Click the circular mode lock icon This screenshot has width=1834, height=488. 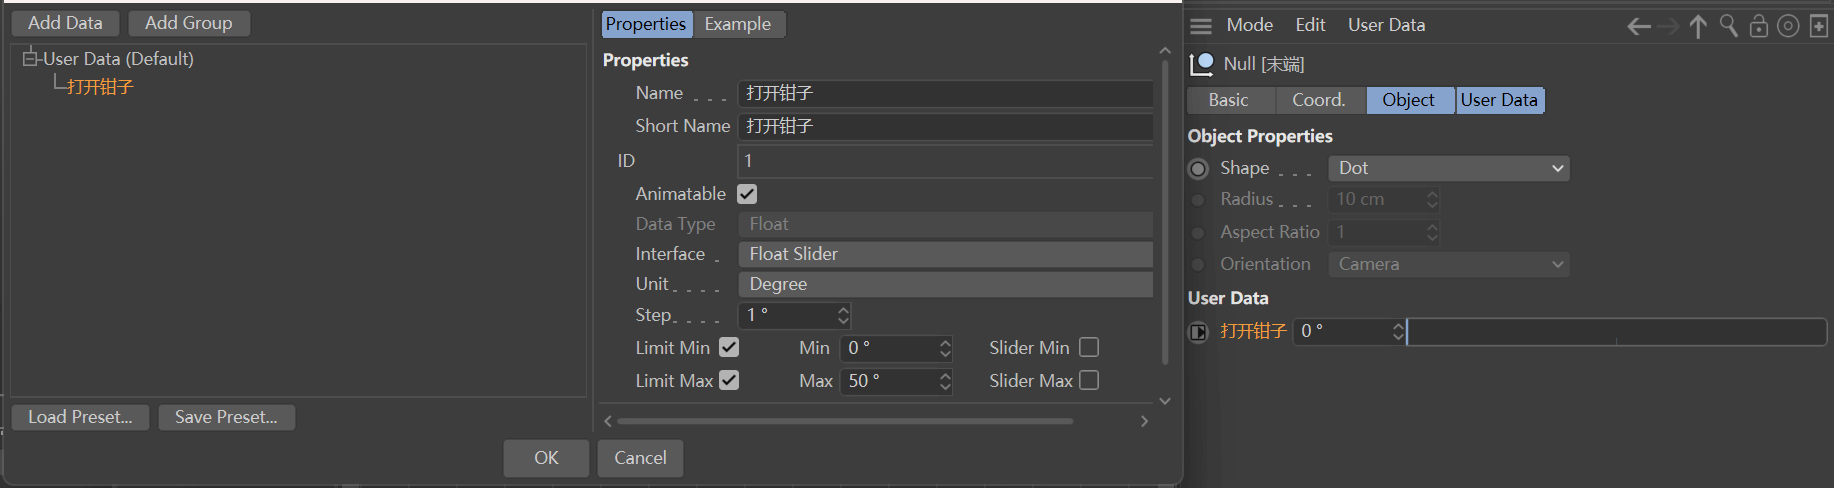pos(1788,27)
